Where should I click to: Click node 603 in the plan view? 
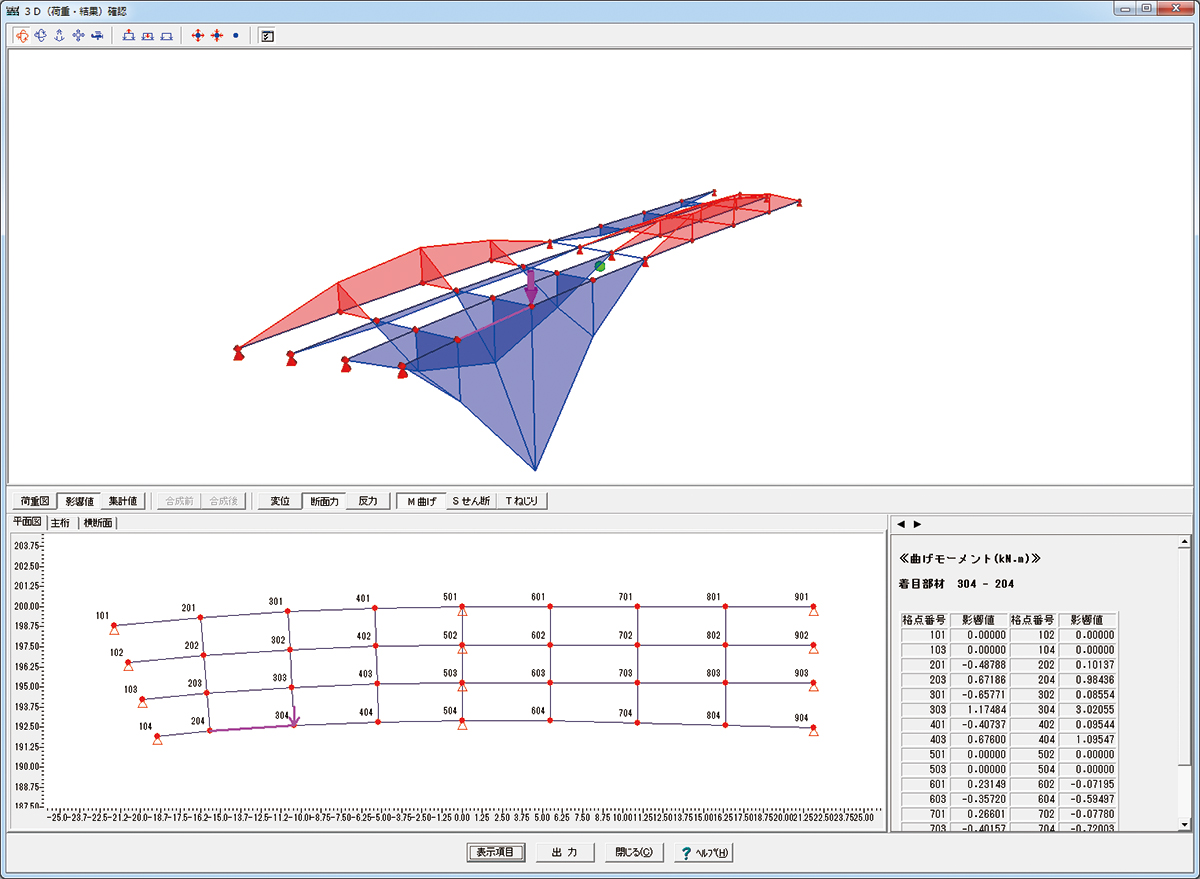(x=550, y=685)
